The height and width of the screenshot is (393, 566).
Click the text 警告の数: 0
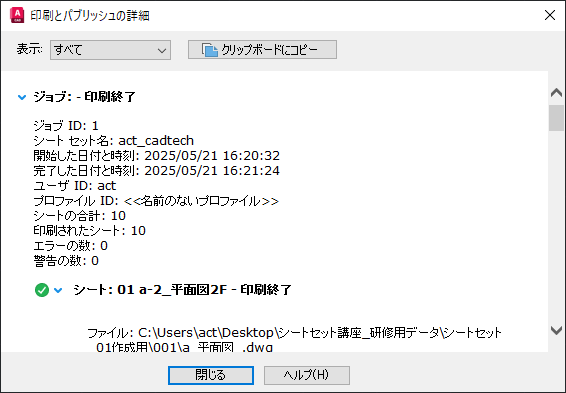[x=66, y=261]
